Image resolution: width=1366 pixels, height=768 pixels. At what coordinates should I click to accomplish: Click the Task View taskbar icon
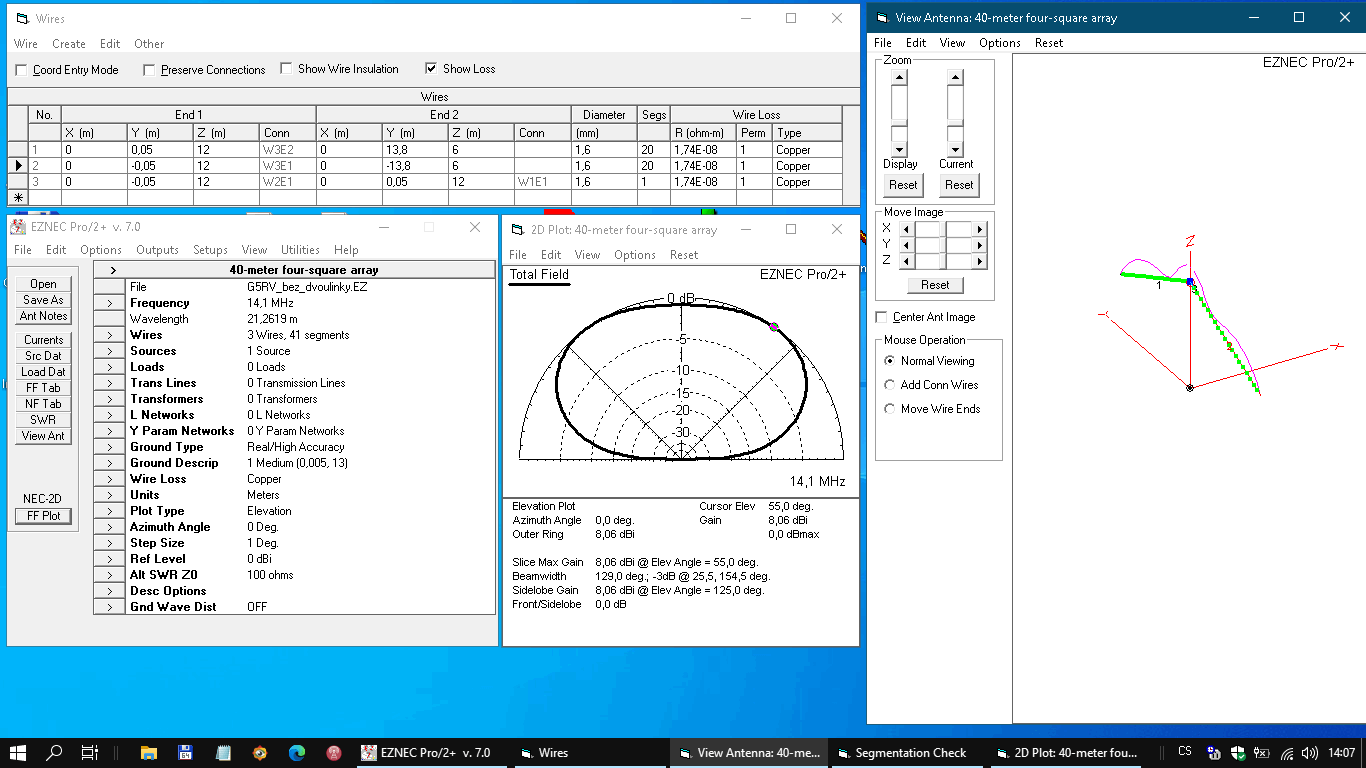pos(89,753)
